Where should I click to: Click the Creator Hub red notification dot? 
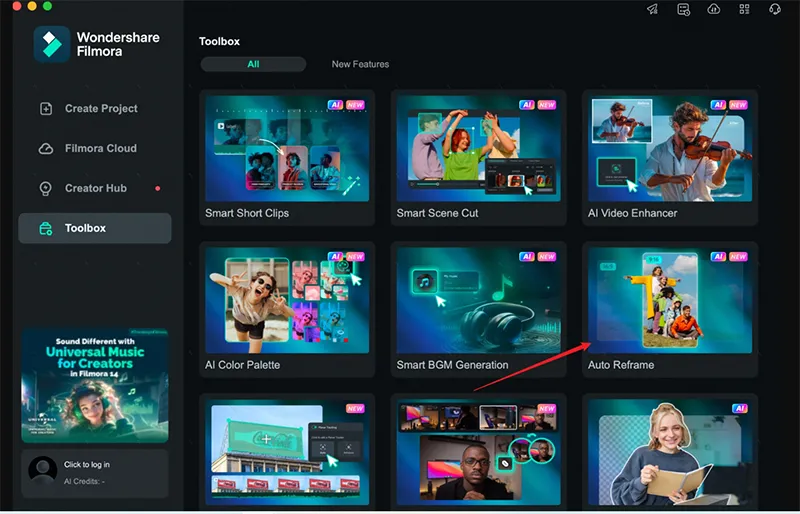click(x=158, y=188)
